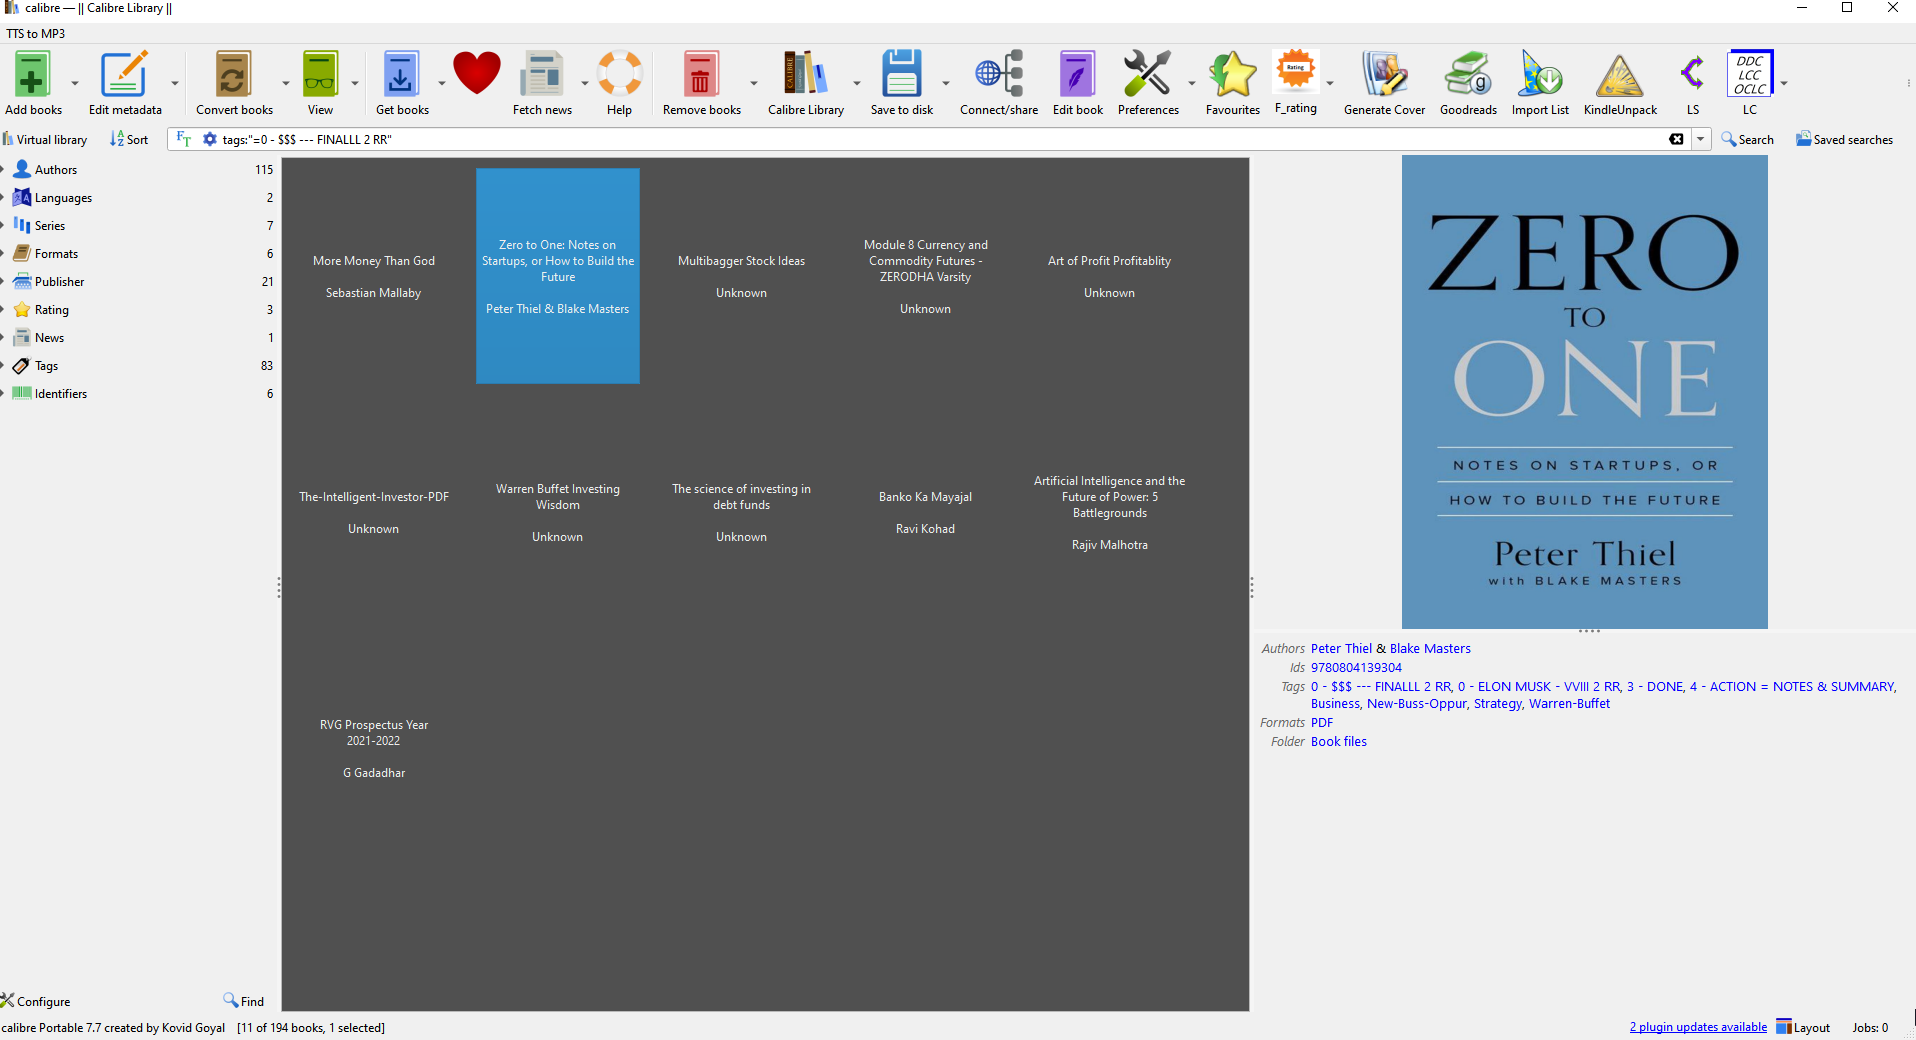This screenshot has height=1040, width=1916.
Task: Open the Save to disk dropdown arrow
Action: 946,84
